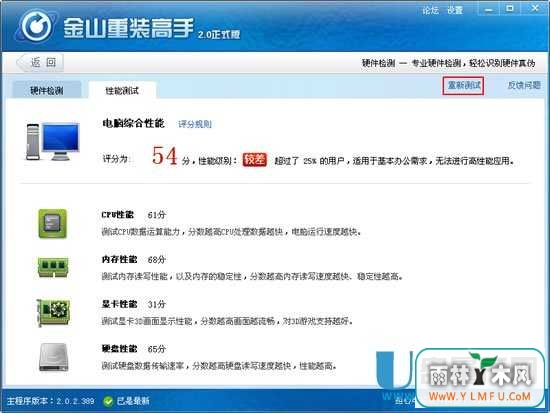Screen dimensions: 550x413
Task: Click the computer and monitor icon
Action: tap(53, 141)
